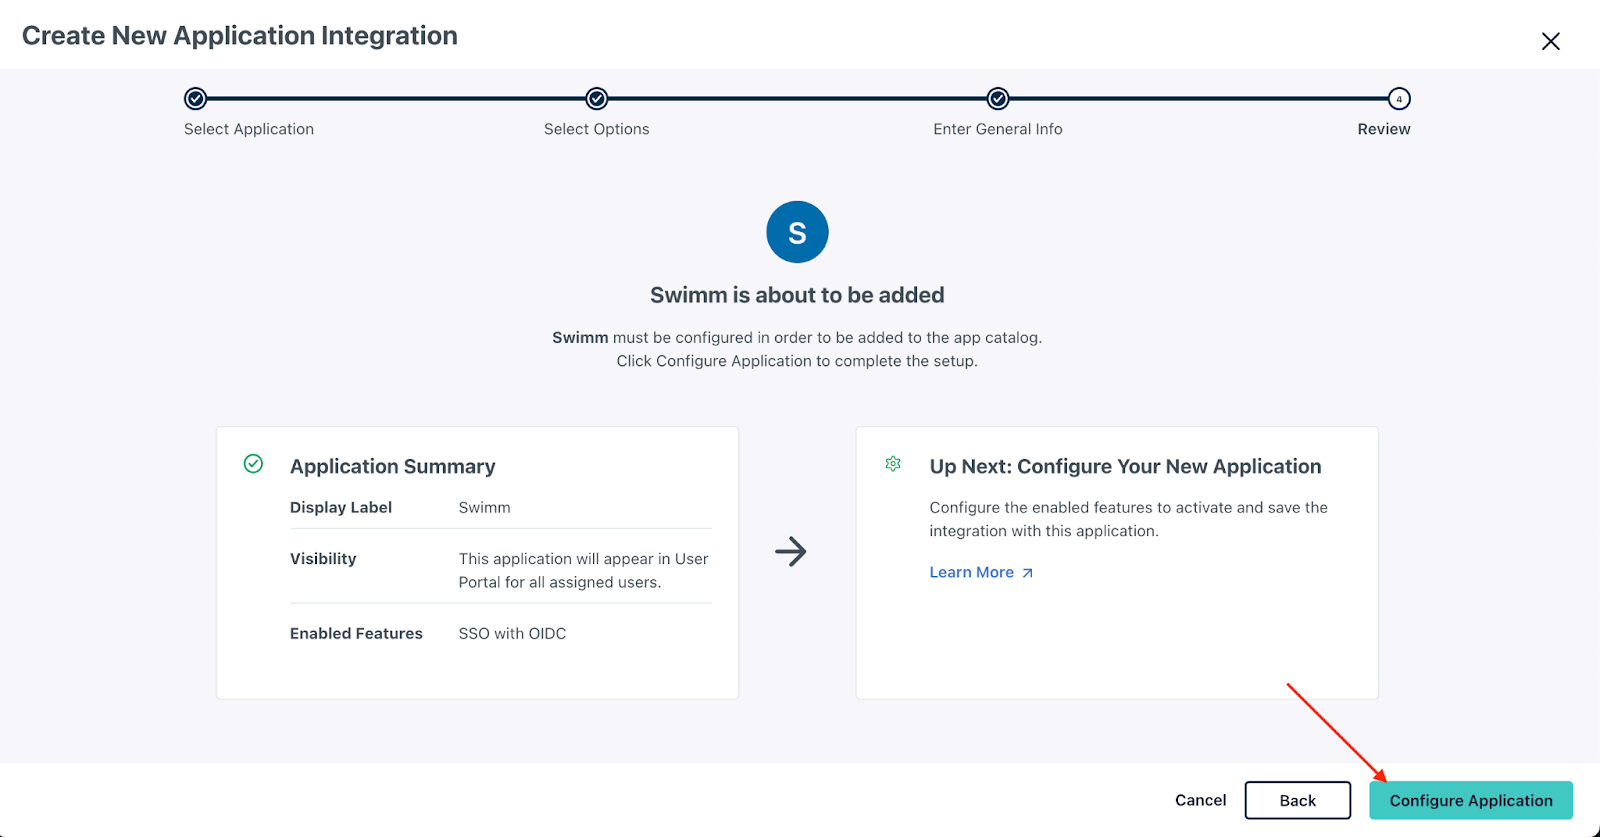The image size is (1600, 837).
Task: Click the Review step number 4 circle
Action: [1399, 99]
